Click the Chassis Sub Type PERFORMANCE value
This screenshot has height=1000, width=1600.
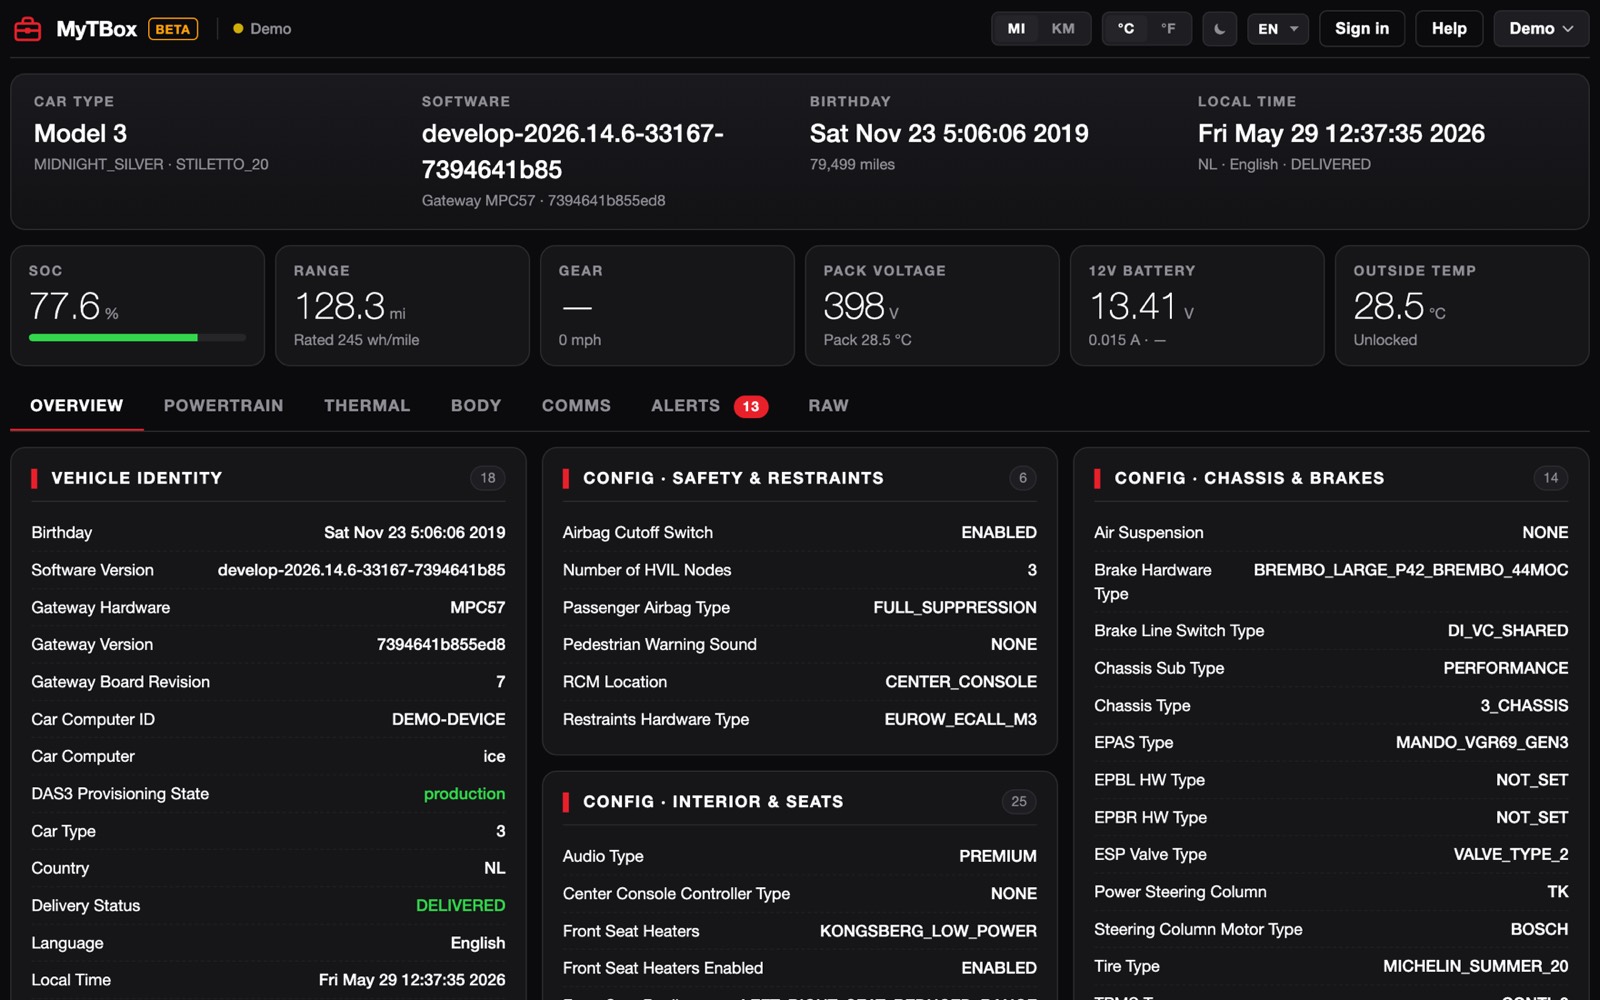tap(1506, 668)
